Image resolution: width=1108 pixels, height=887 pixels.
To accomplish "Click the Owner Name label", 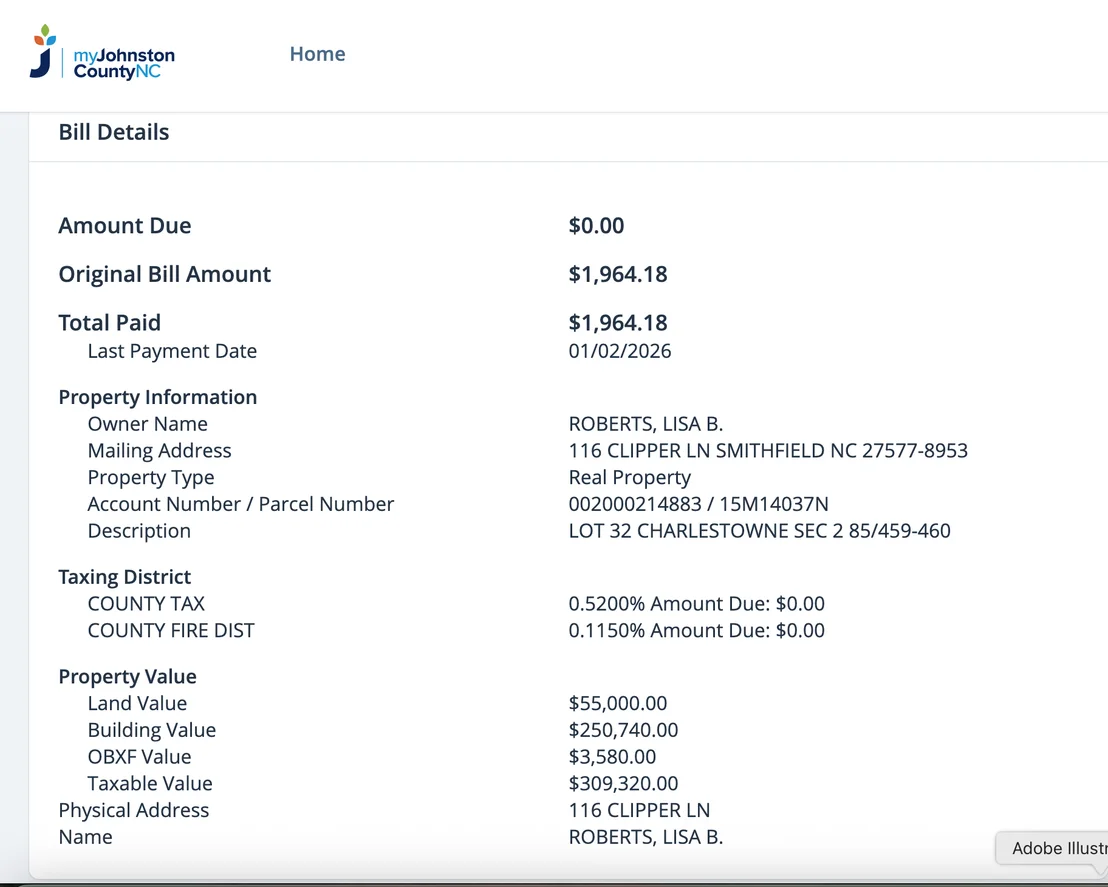I will click(148, 424).
